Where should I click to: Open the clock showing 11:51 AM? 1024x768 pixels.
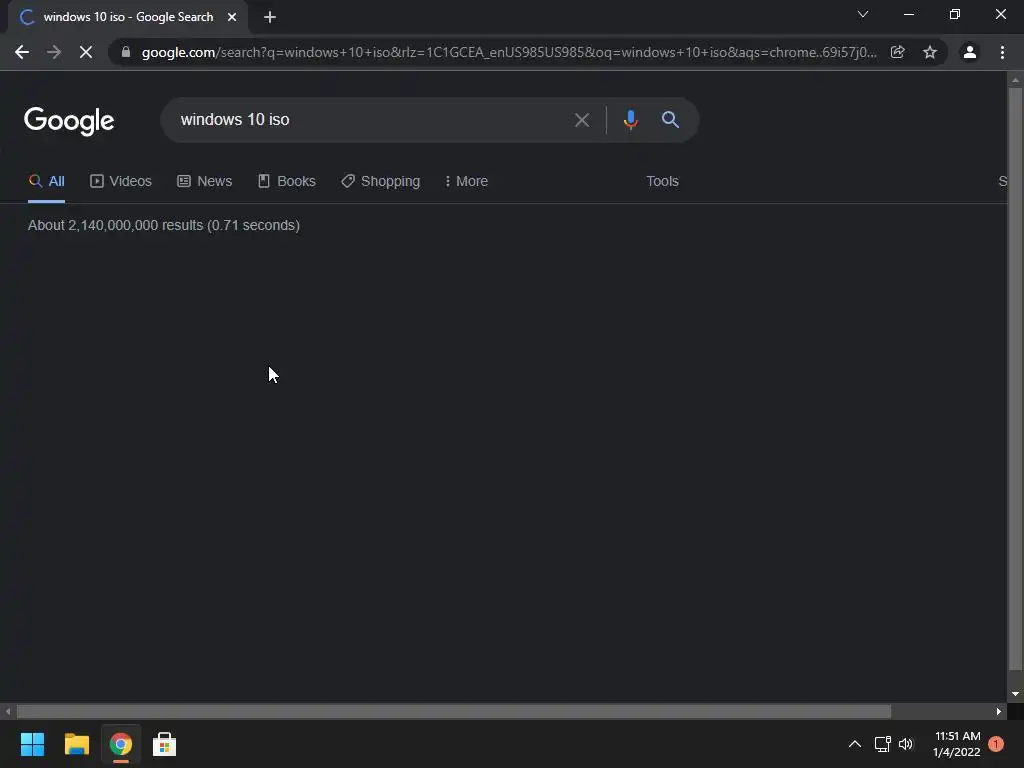[957, 744]
